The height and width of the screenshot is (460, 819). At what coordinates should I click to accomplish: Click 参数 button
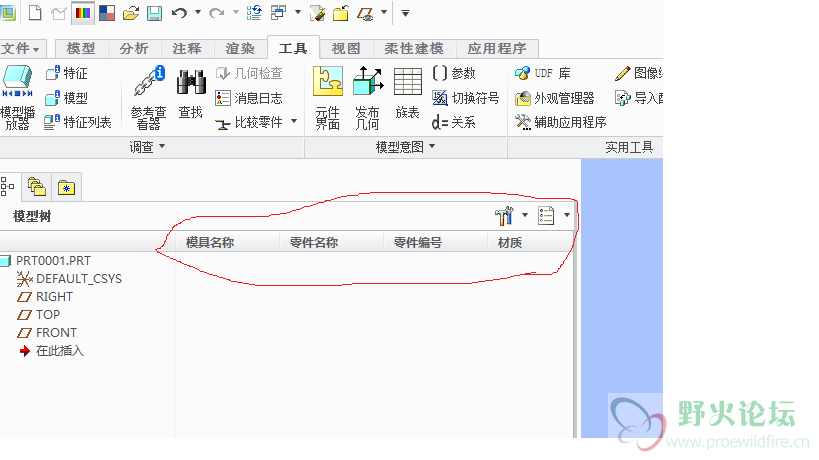[454, 73]
